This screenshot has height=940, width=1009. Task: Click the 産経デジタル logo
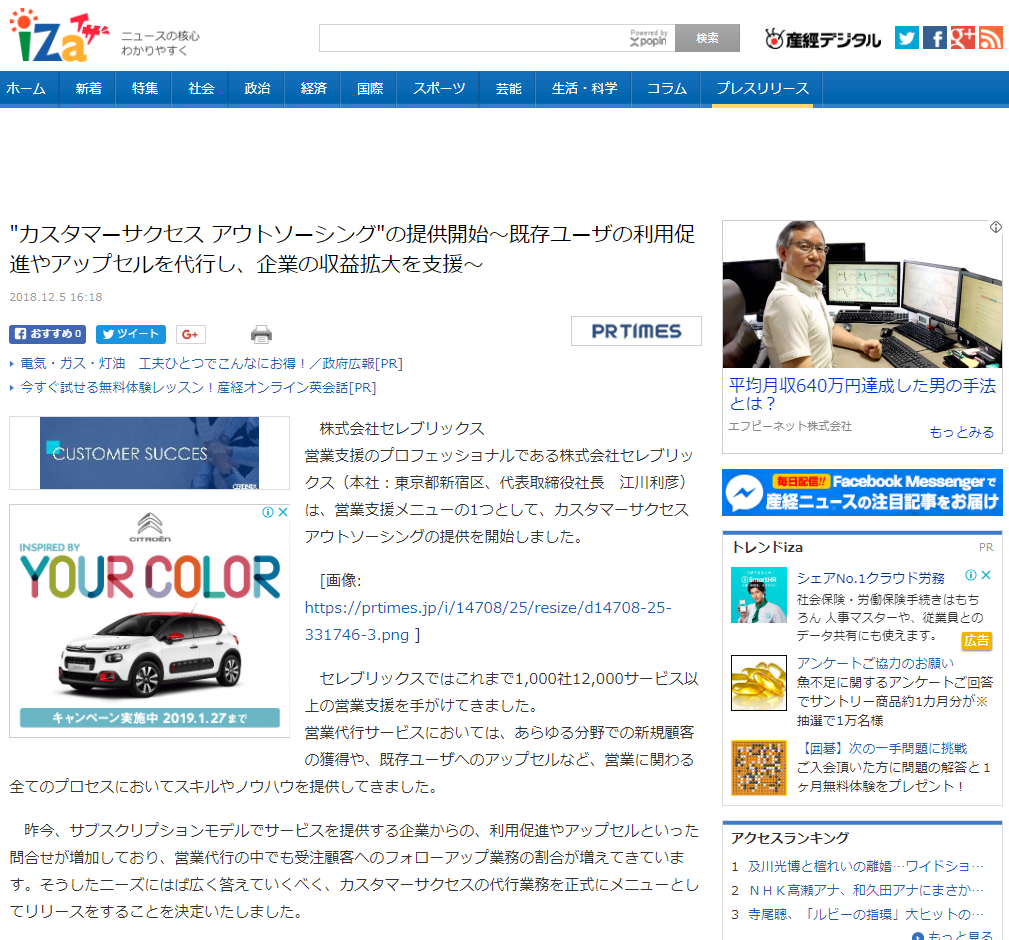[822, 39]
